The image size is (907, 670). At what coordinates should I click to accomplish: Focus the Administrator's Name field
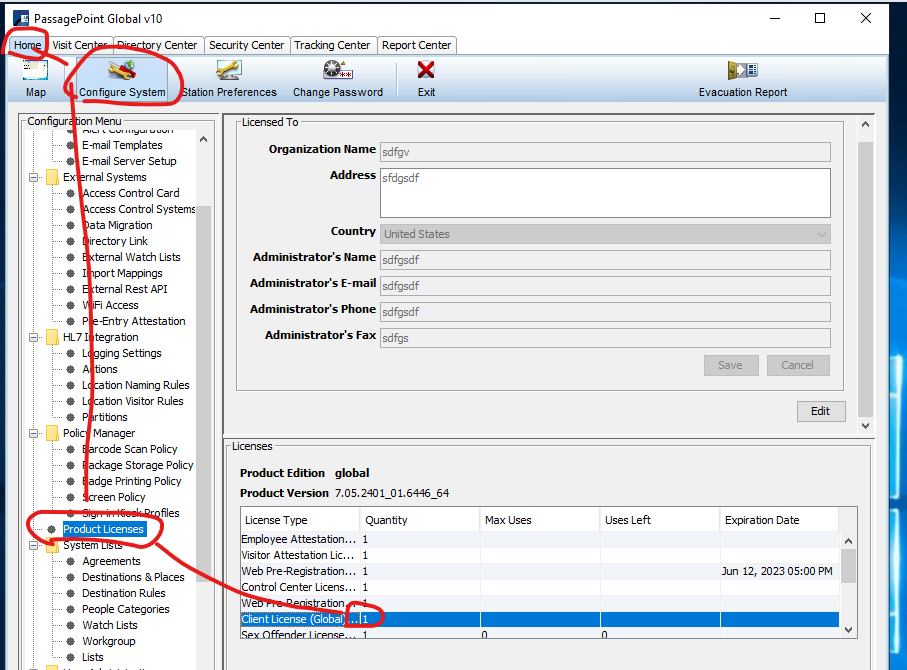tap(605, 260)
